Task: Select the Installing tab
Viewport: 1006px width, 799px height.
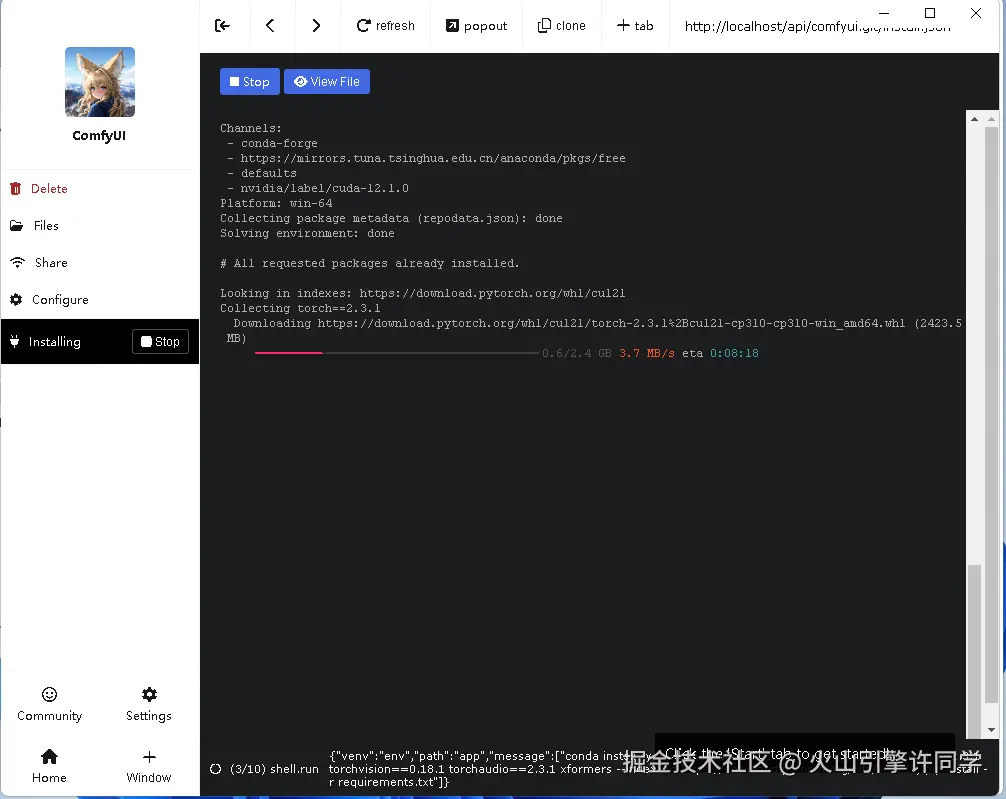Action: coord(55,341)
